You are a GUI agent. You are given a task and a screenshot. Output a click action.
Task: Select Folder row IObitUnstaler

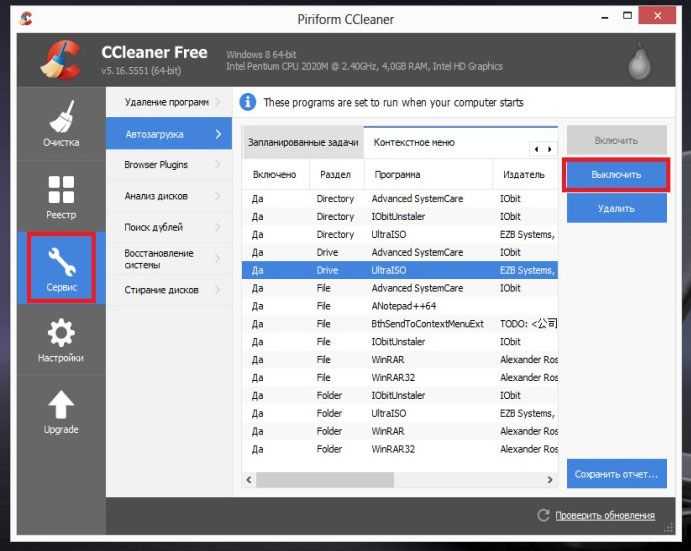click(x=400, y=395)
